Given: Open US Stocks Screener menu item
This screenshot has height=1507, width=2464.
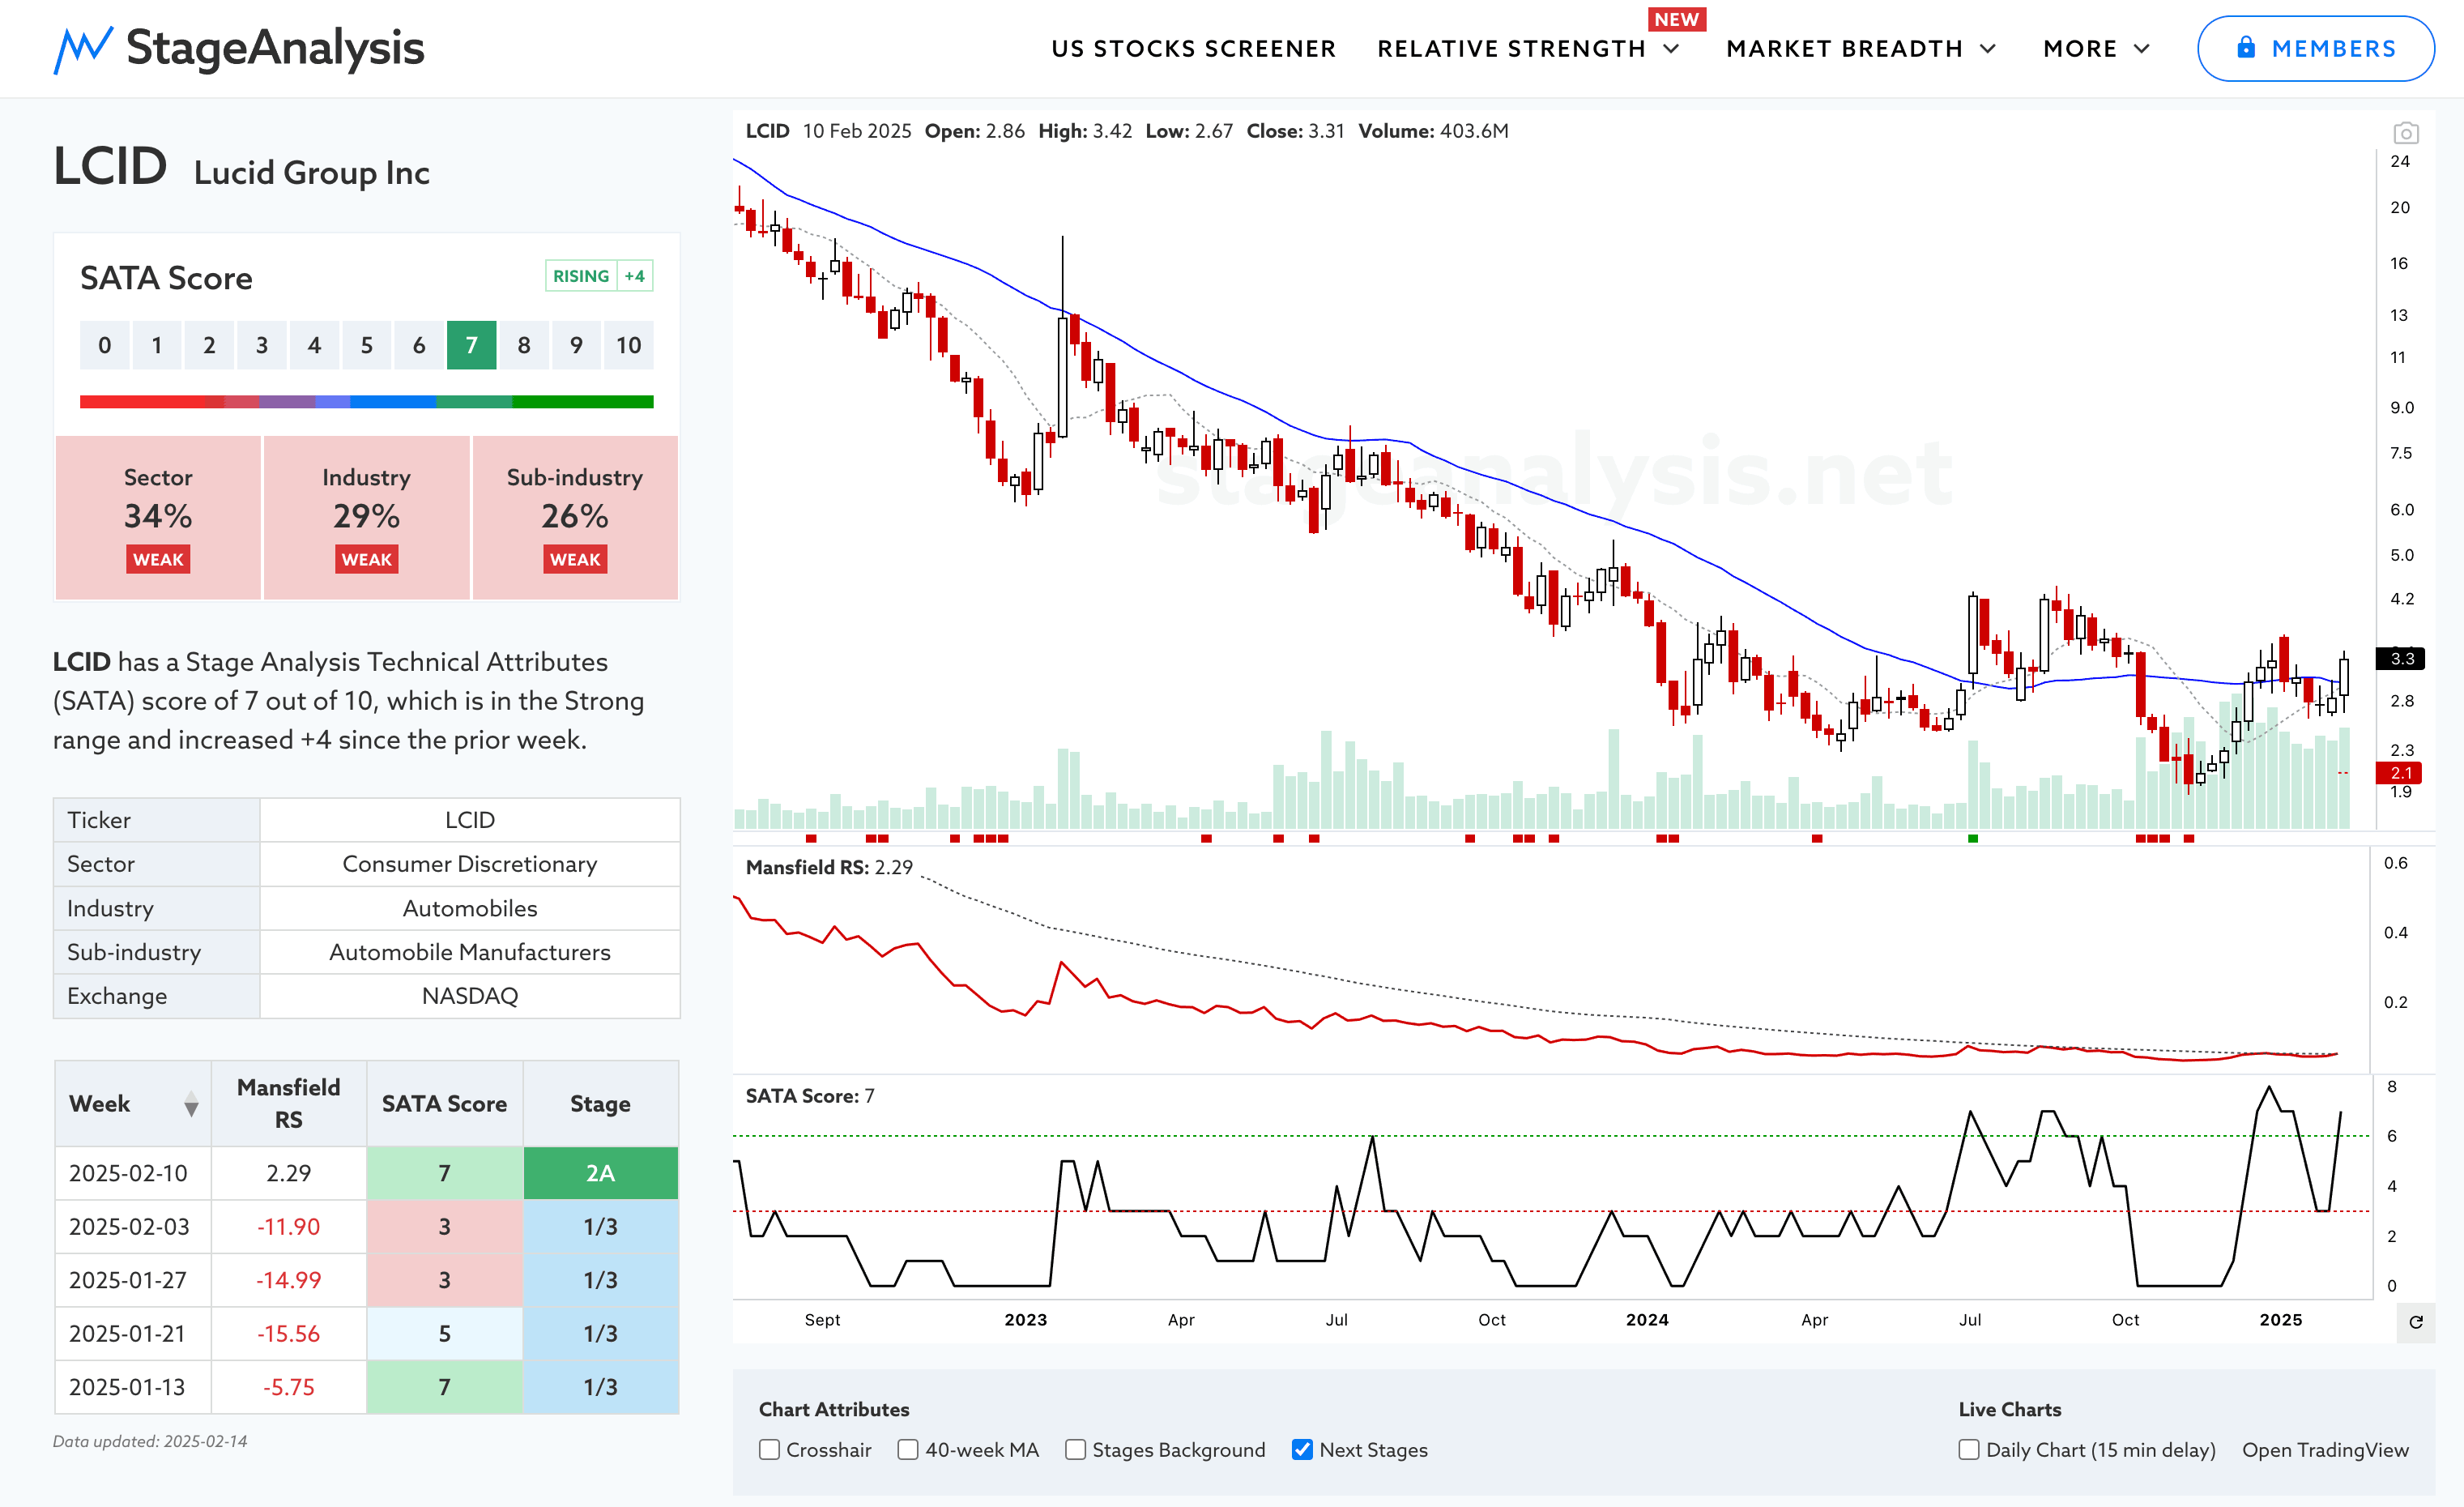Looking at the screenshot, I should click(x=1193, y=49).
